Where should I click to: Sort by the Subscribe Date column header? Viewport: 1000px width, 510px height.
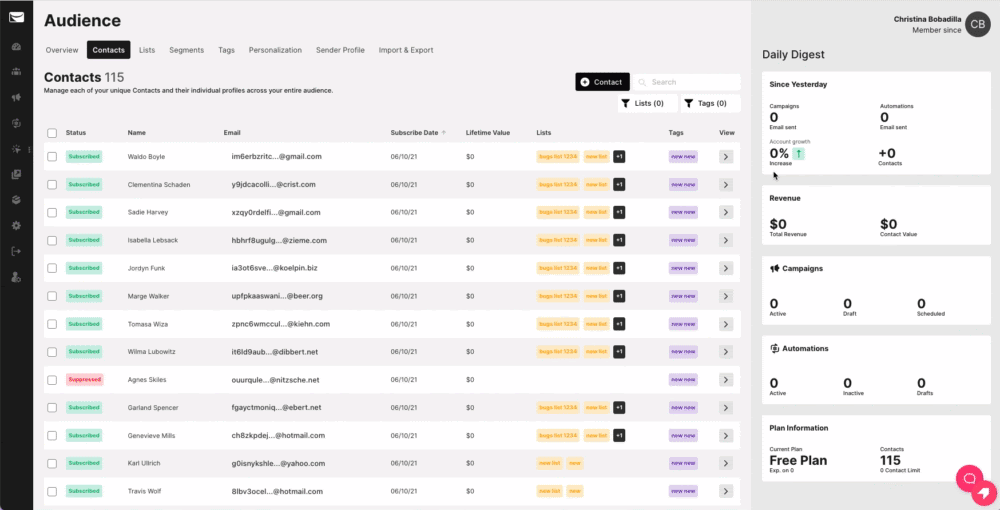click(x=414, y=132)
